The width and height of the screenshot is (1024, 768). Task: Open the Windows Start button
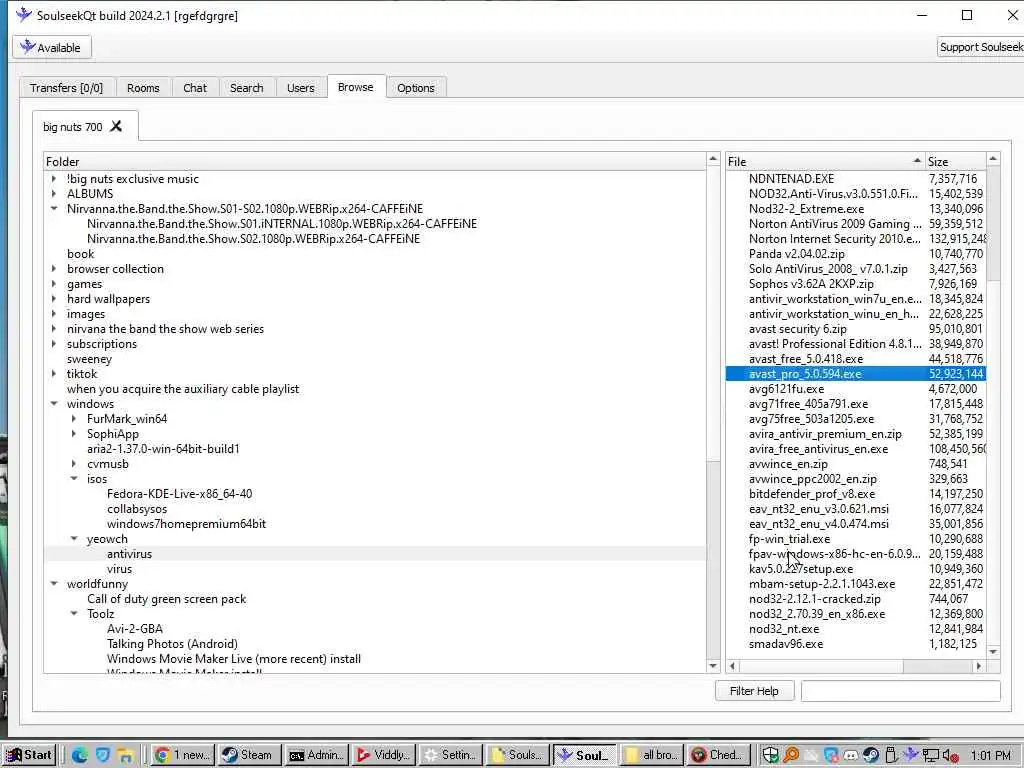click(x=29, y=755)
